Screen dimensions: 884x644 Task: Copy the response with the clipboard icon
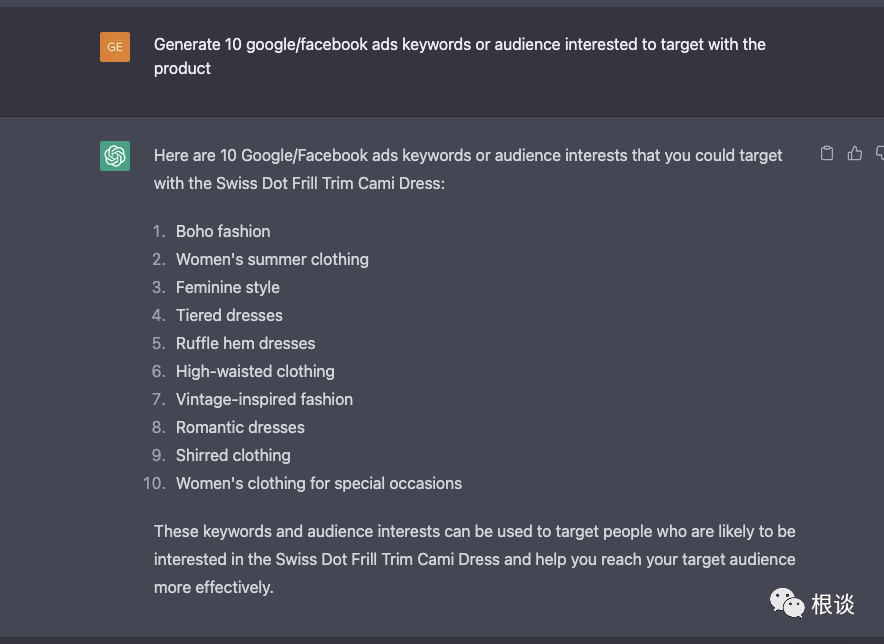(x=827, y=153)
